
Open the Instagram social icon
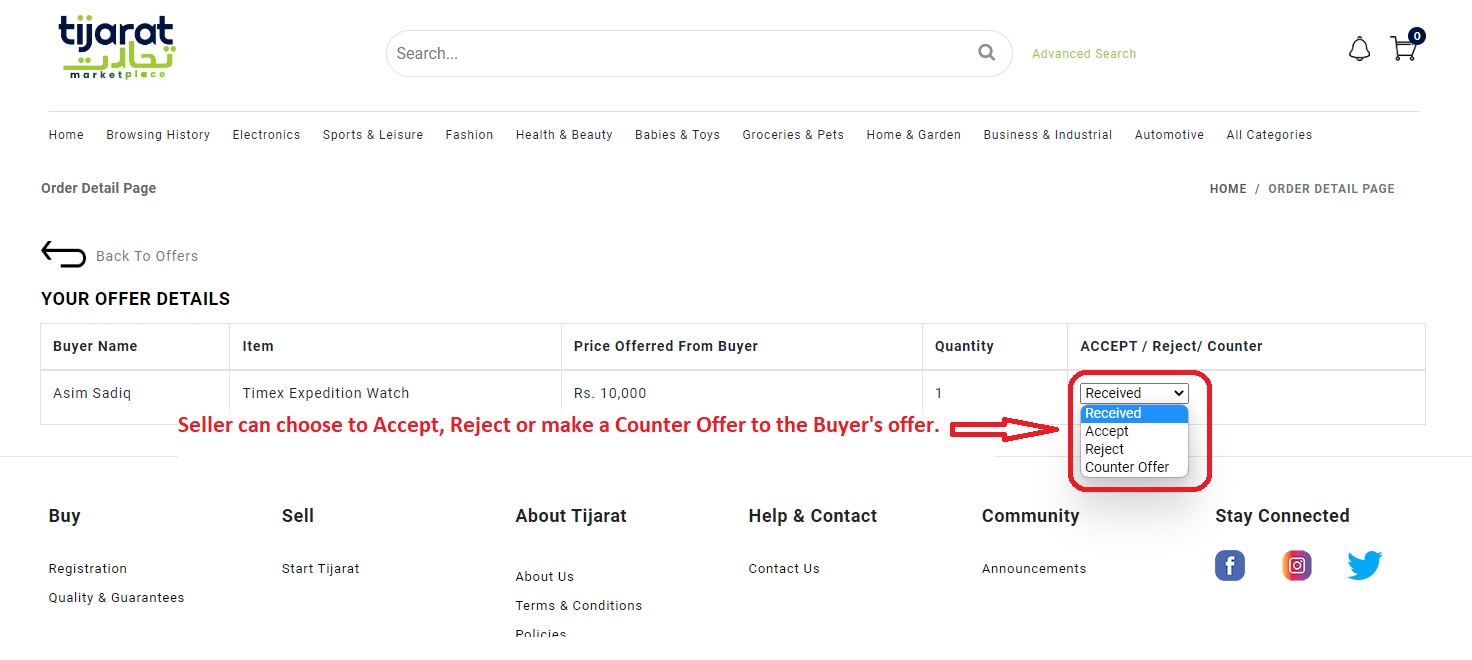pyautogui.click(x=1297, y=565)
